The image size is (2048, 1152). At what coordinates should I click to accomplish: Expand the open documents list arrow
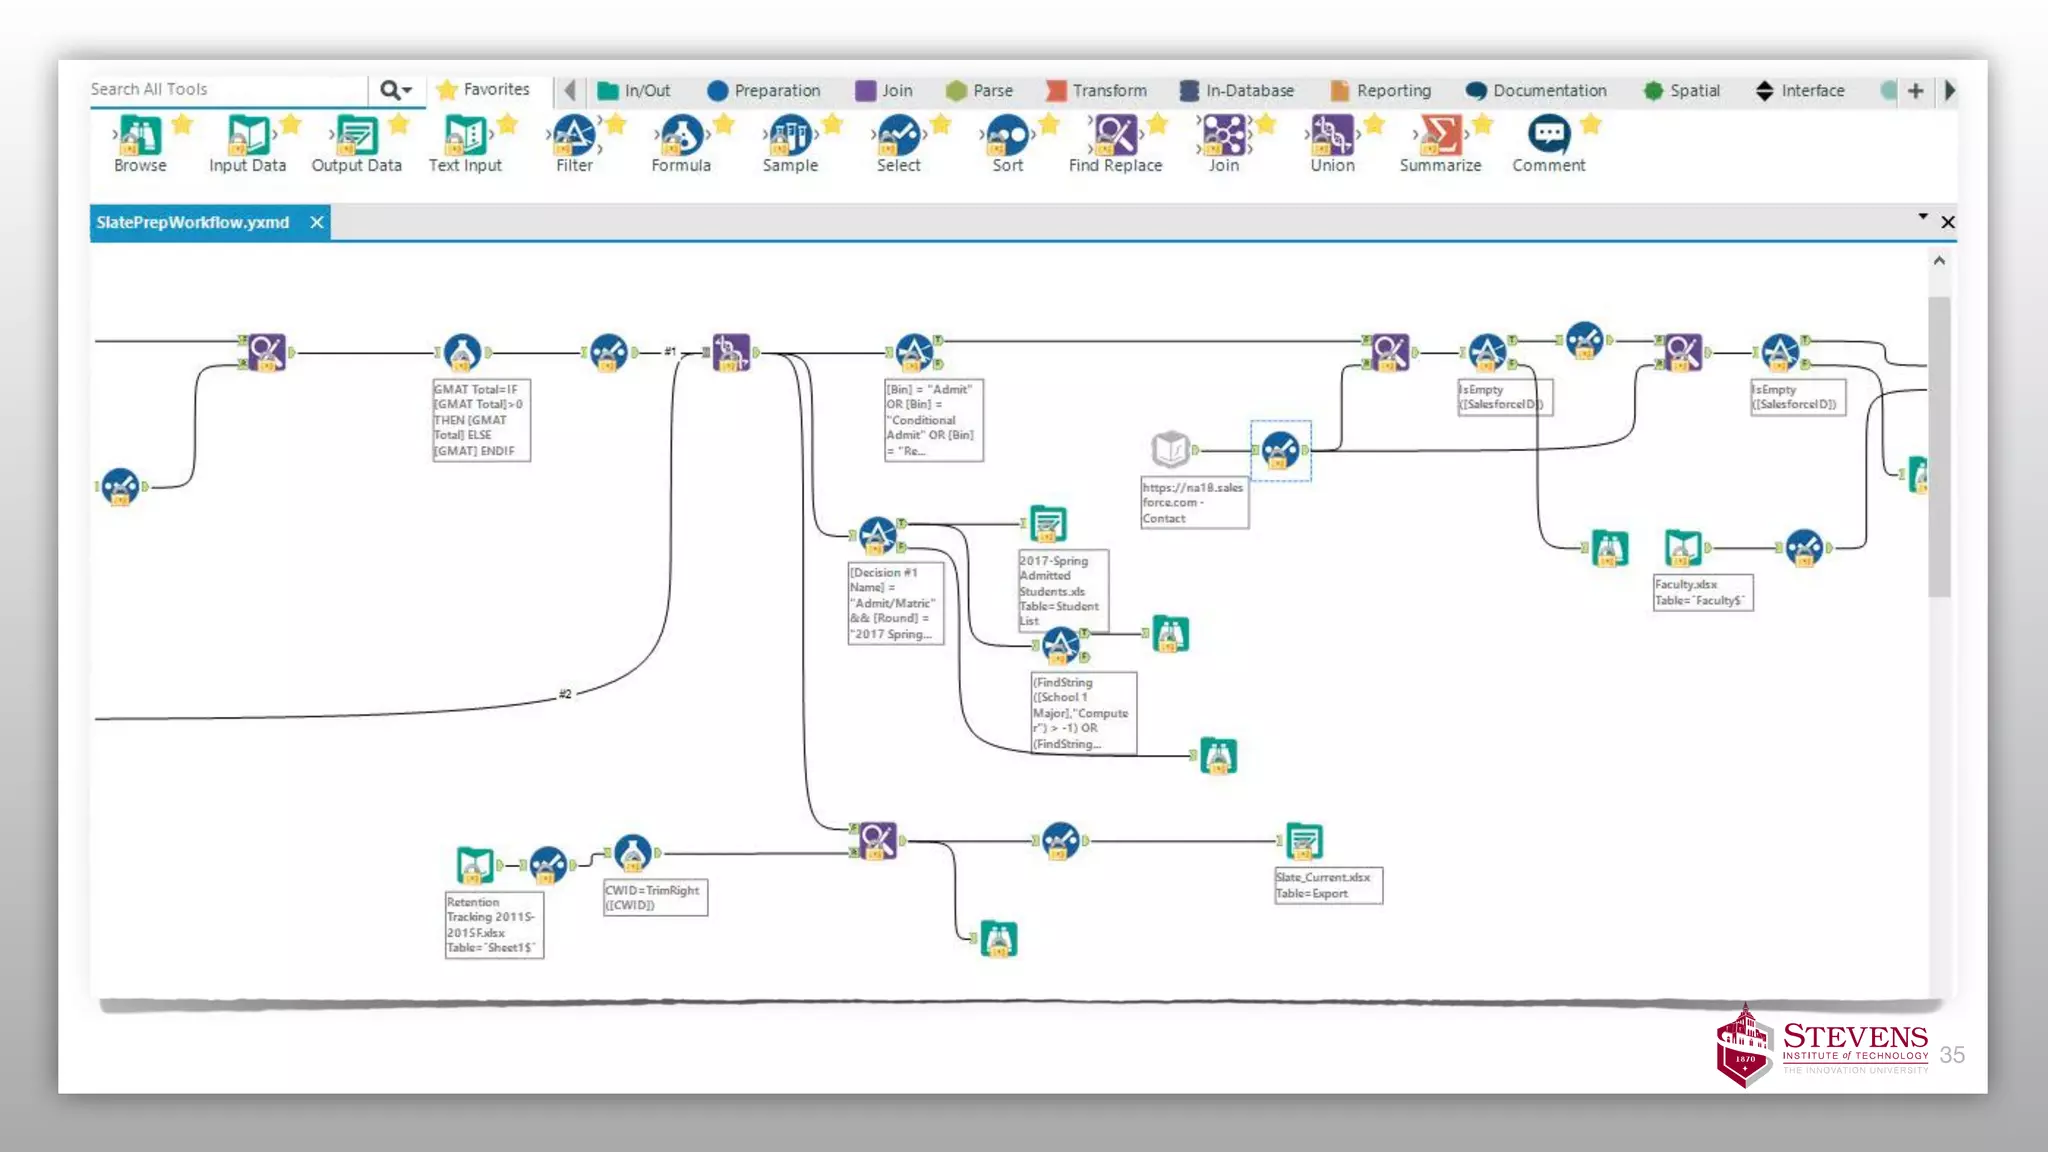1922,216
